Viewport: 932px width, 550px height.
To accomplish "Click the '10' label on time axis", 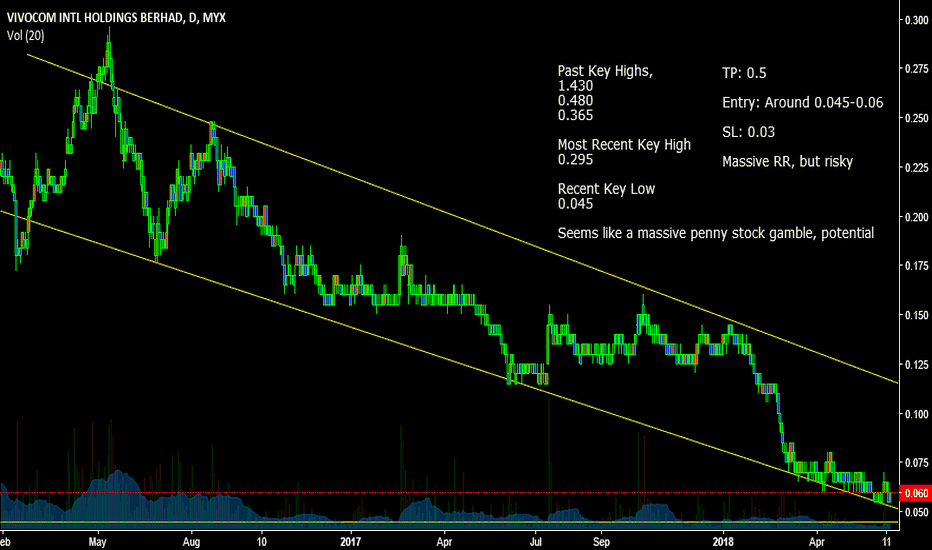I will tap(262, 542).
